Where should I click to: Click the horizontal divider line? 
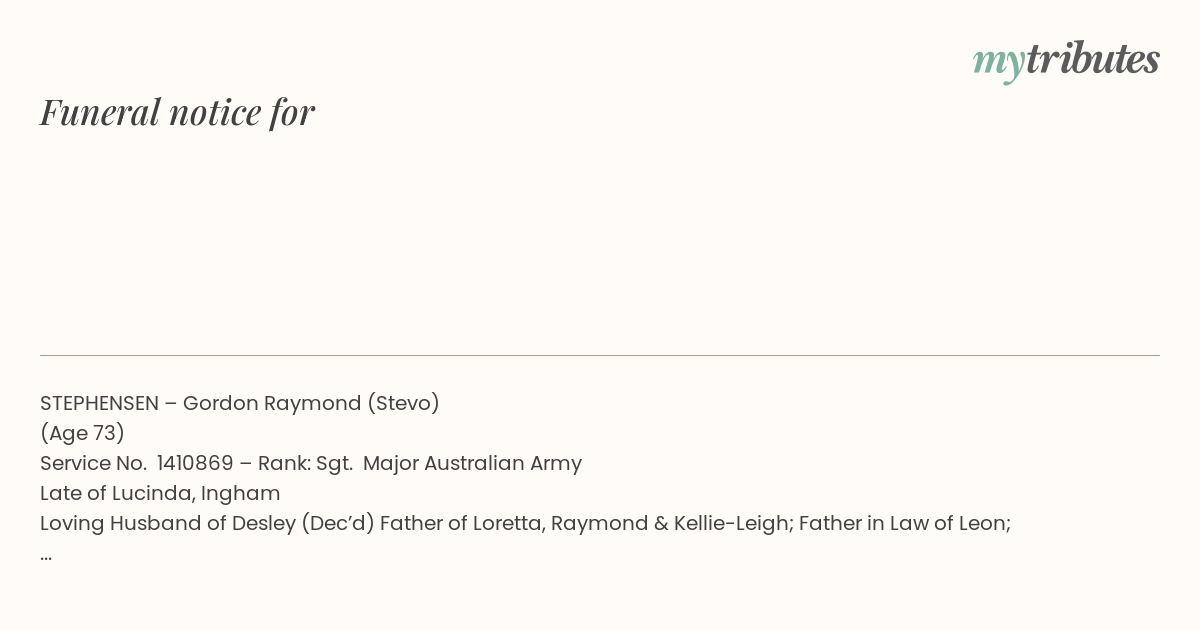600,355
